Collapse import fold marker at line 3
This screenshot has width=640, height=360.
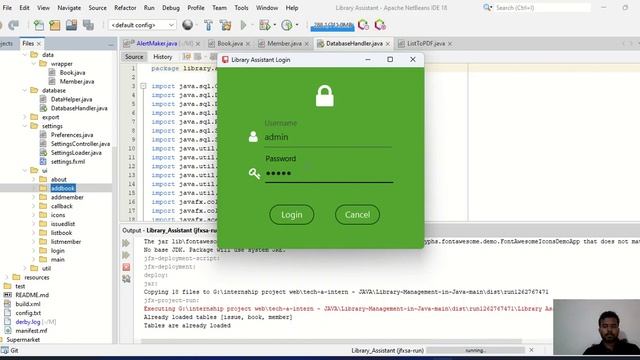pos(143,86)
